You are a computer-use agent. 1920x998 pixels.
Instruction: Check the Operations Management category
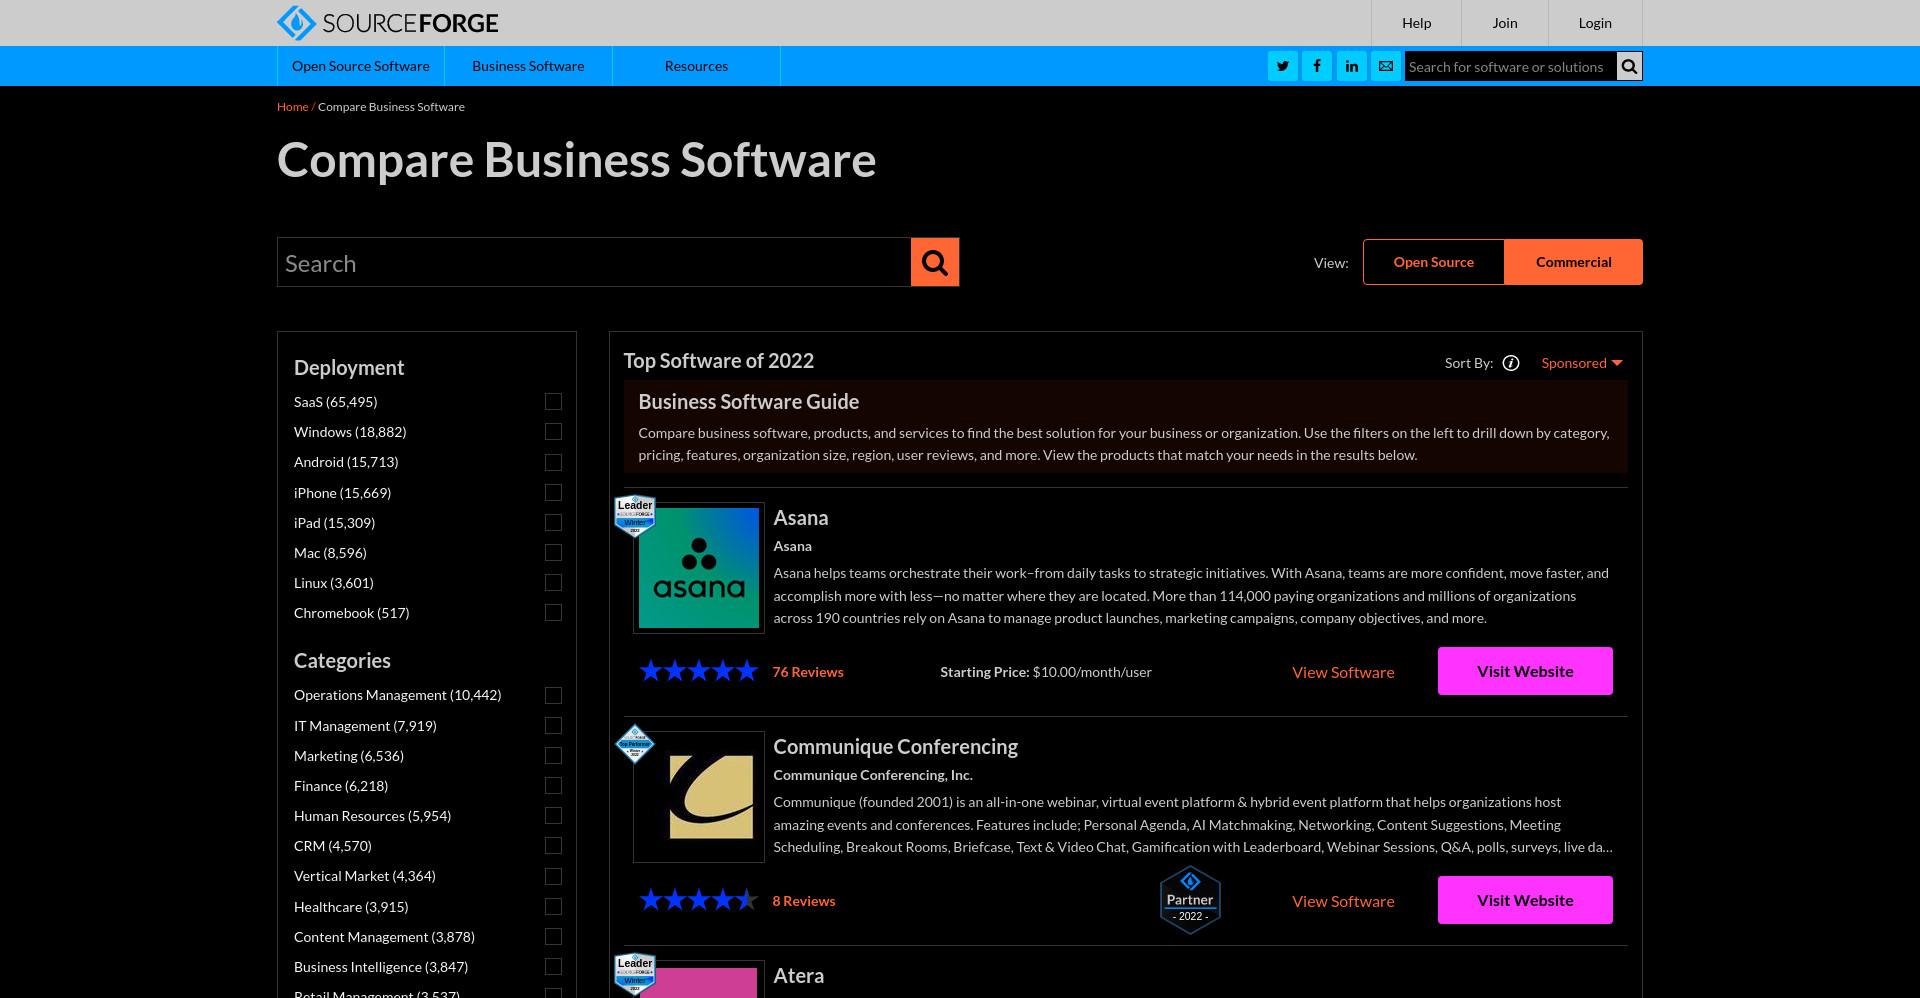coord(553,695)
